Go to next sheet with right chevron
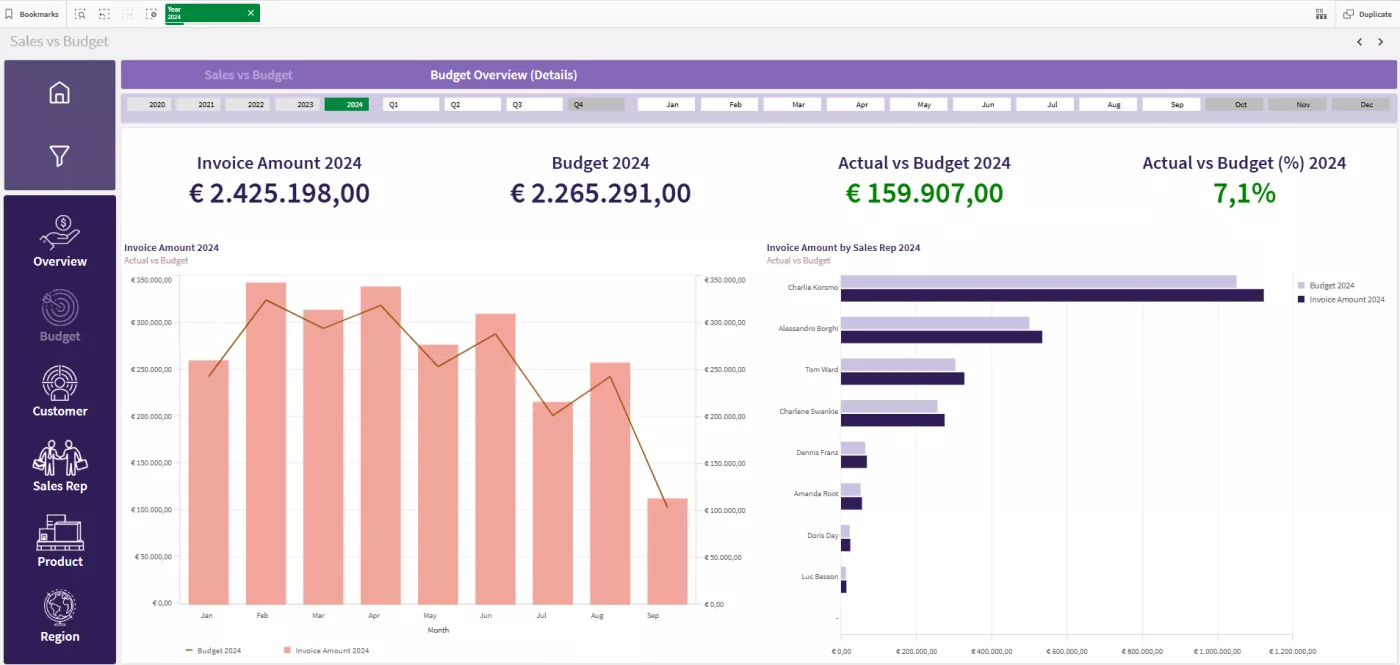 (x=1381, y=42)
